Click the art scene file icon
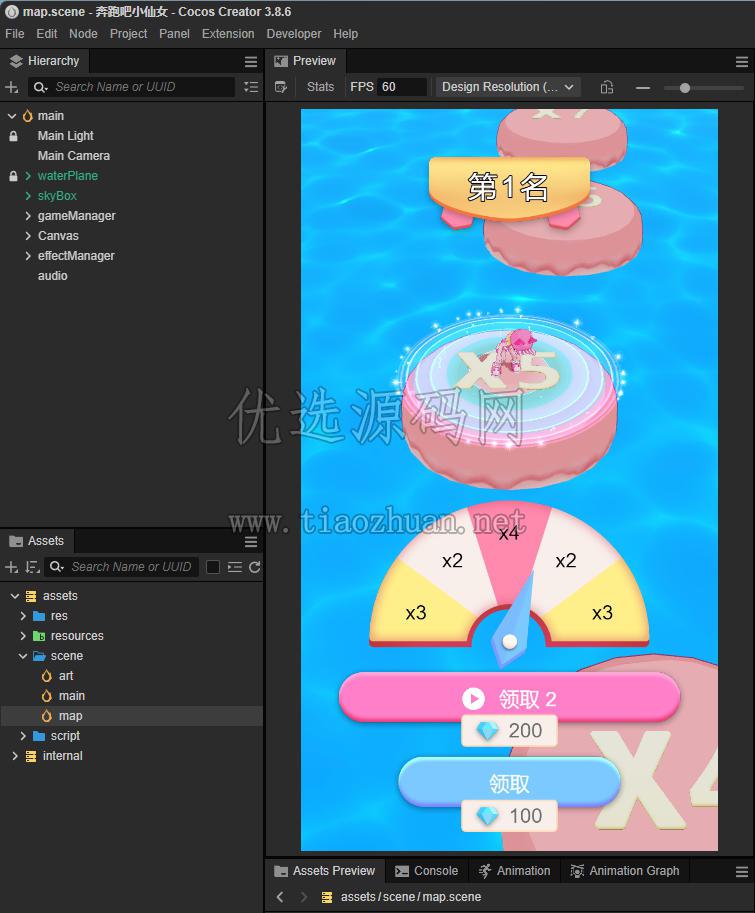 pyautogui.click(x=47, y=676)
